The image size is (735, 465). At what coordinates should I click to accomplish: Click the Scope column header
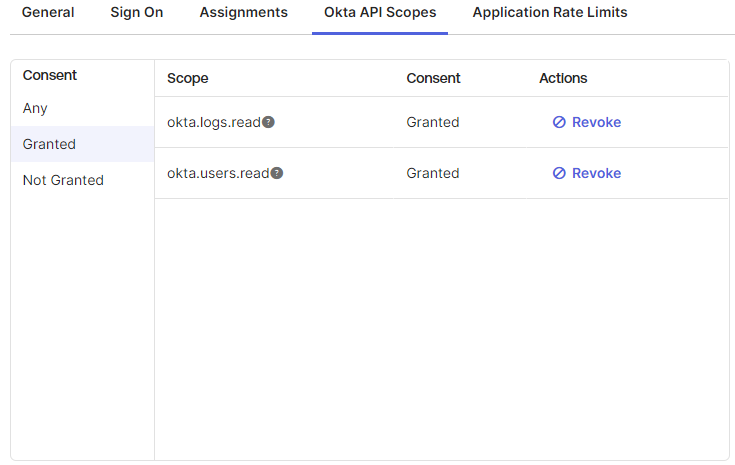tap(188, 78)
